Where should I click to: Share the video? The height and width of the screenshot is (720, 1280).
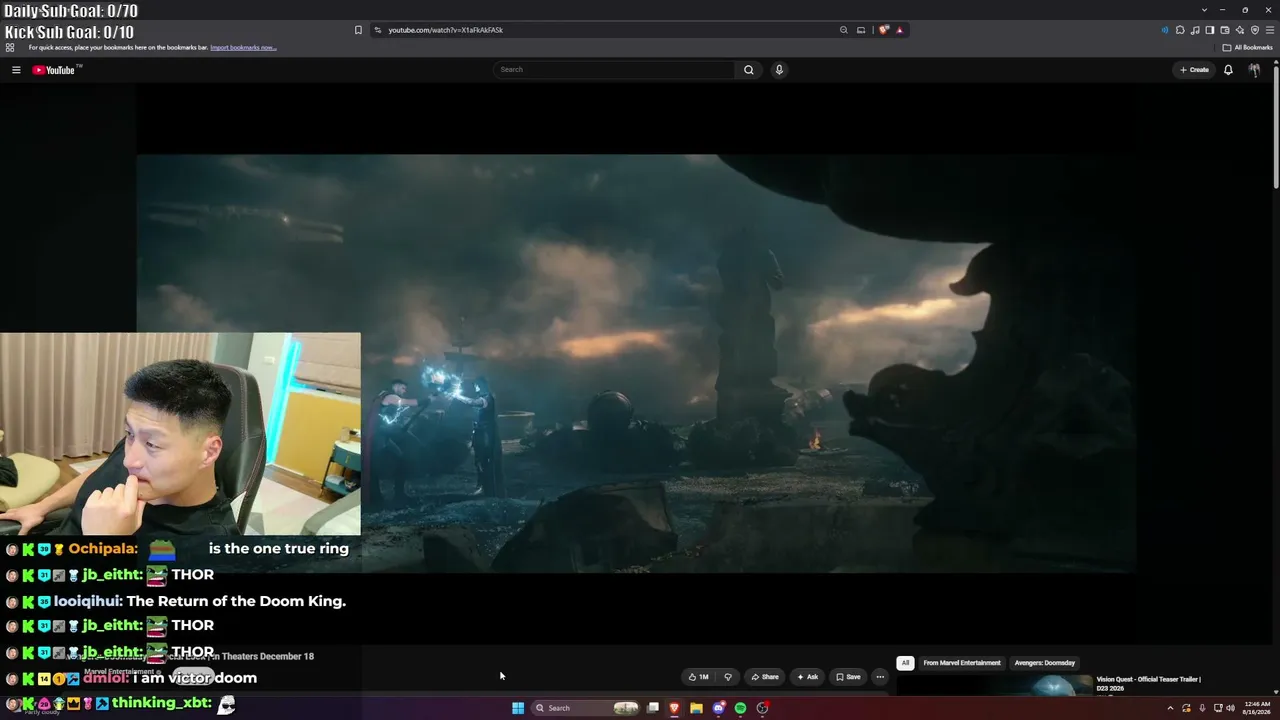point(765,677)
